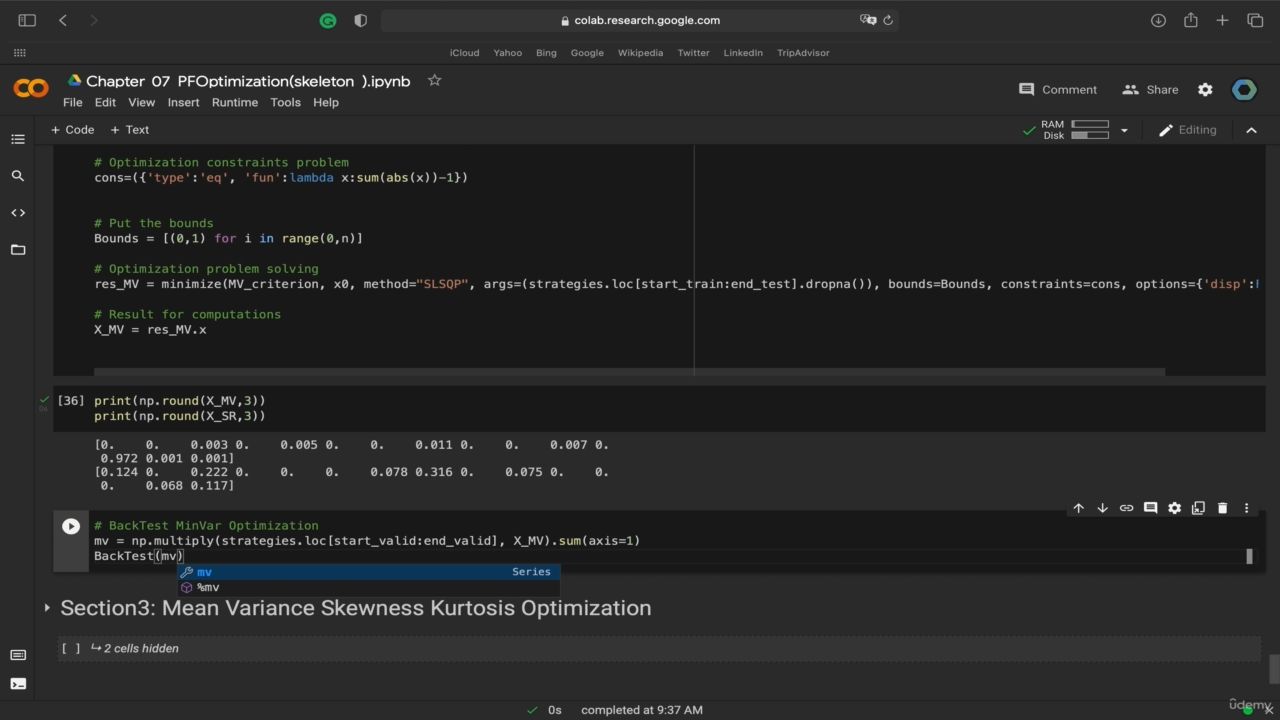This screenshot has height=720, width=1280.
Task: Open the cell's more options menu
Action: tap(1246, 508)
